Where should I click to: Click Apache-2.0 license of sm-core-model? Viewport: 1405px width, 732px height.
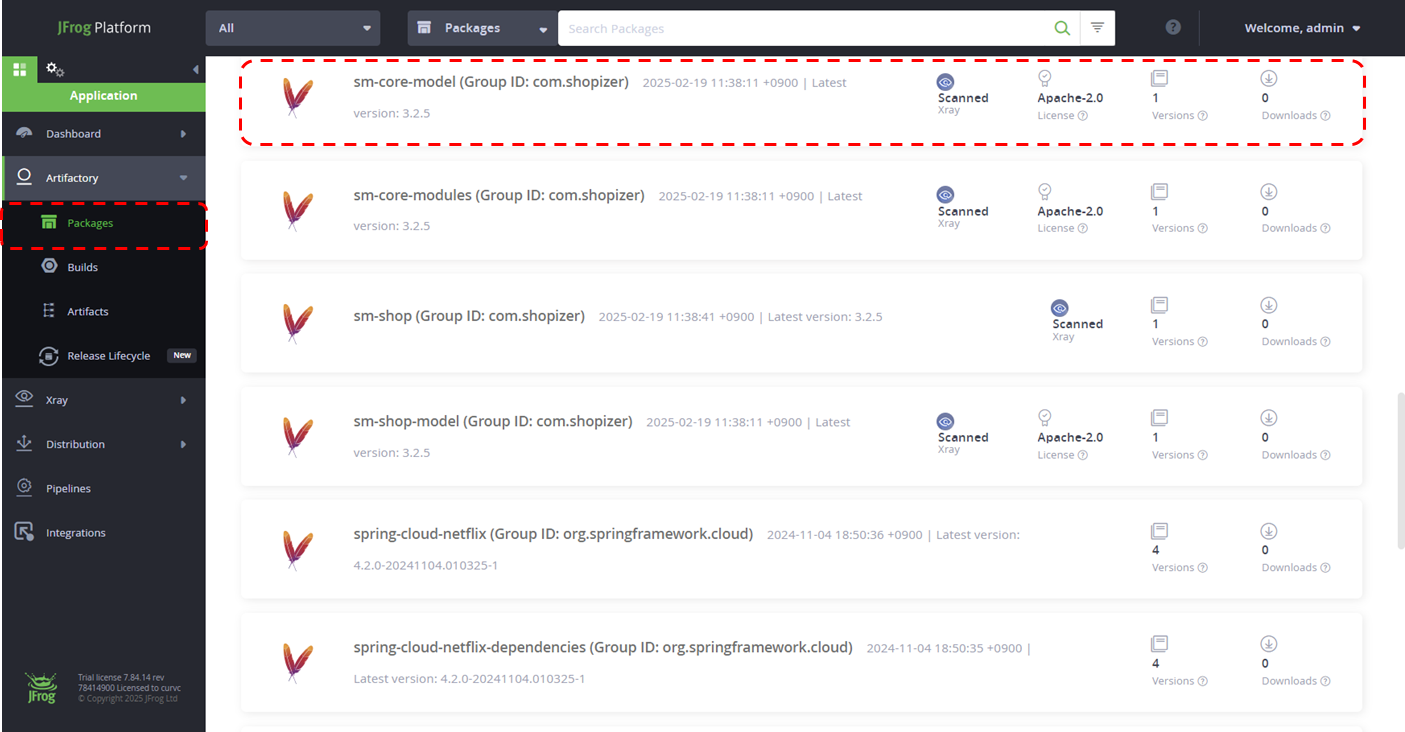pos(1070,98)
